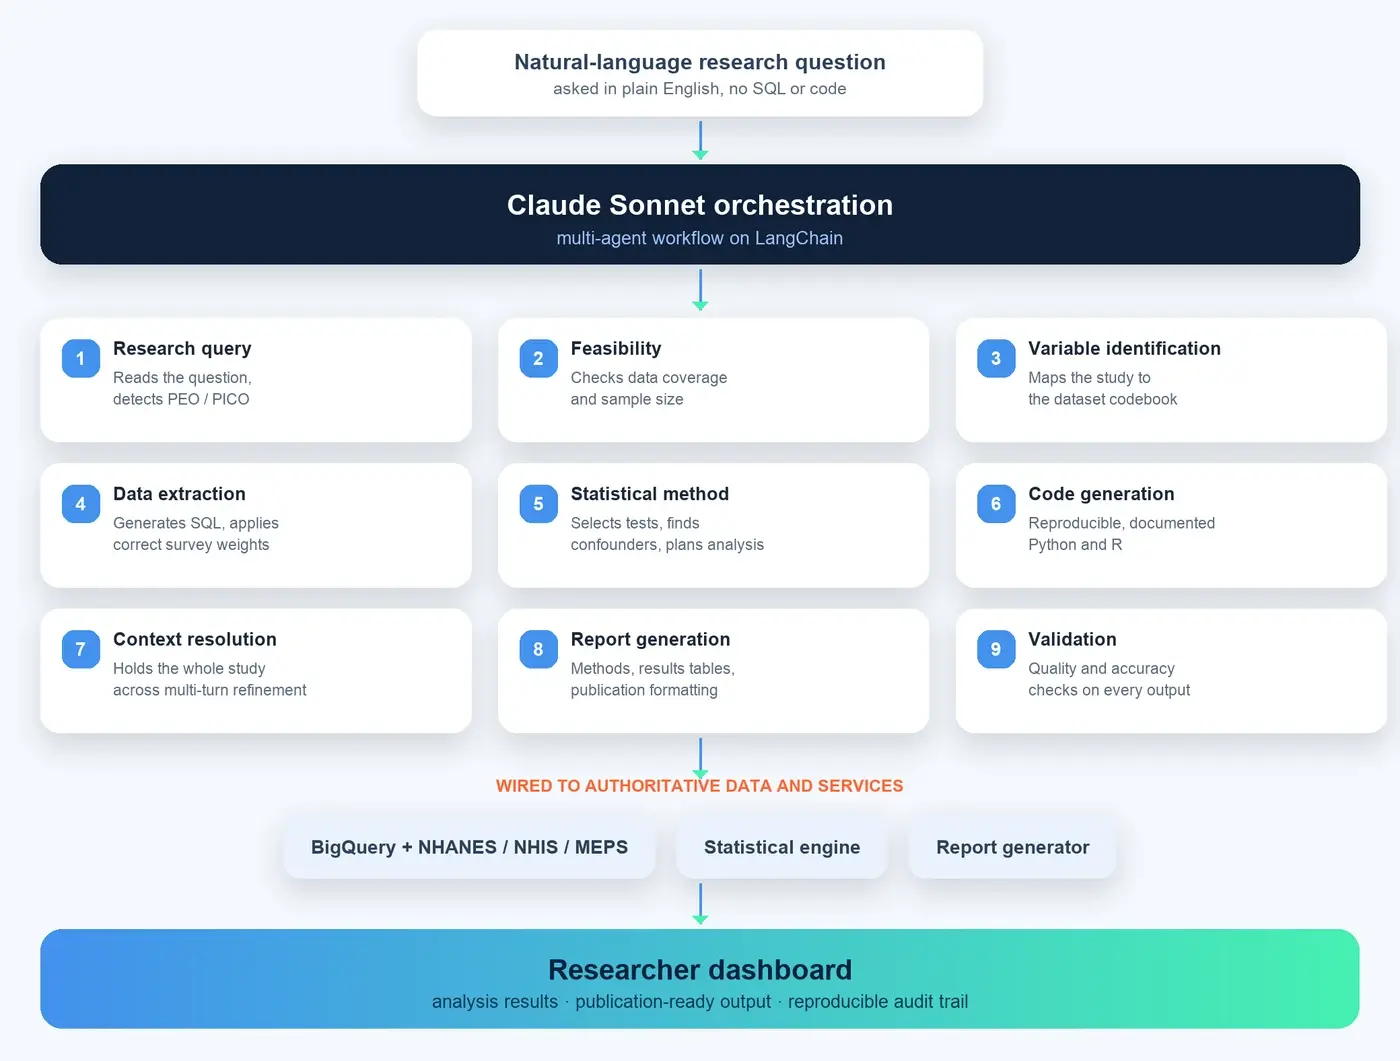Click the Code generation heading
Viewport: 1400px width, 1061px height.
tap(1101, 494)
